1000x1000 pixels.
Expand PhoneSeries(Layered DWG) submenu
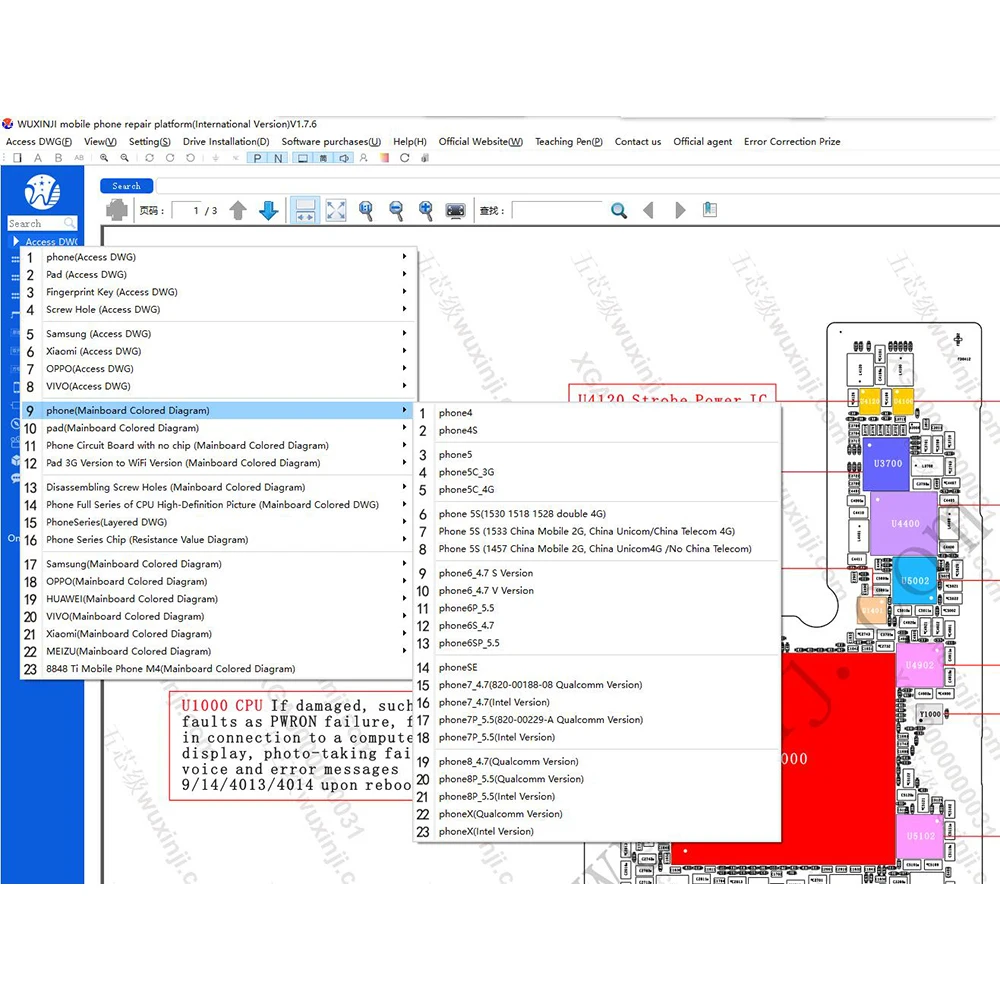[219, 522]
